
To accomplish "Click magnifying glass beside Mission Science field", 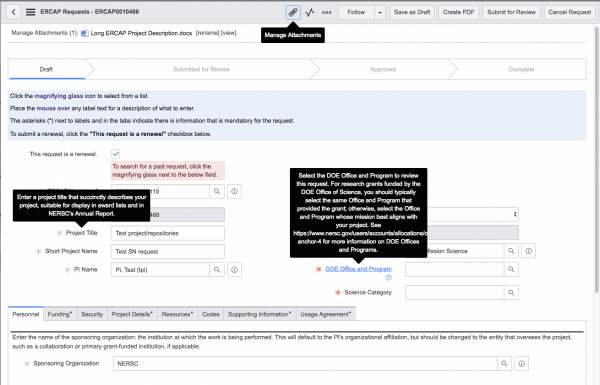I will 511,251.
